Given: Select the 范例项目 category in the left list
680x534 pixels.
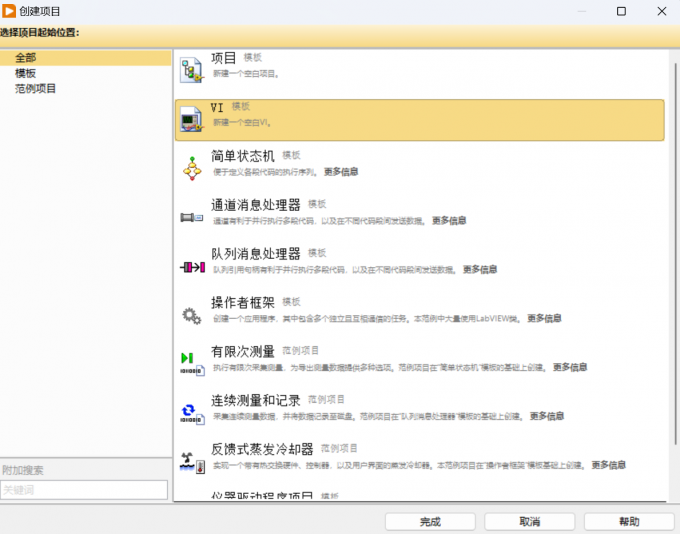Looking at the screenshot, I should click(x=36, y=89).
